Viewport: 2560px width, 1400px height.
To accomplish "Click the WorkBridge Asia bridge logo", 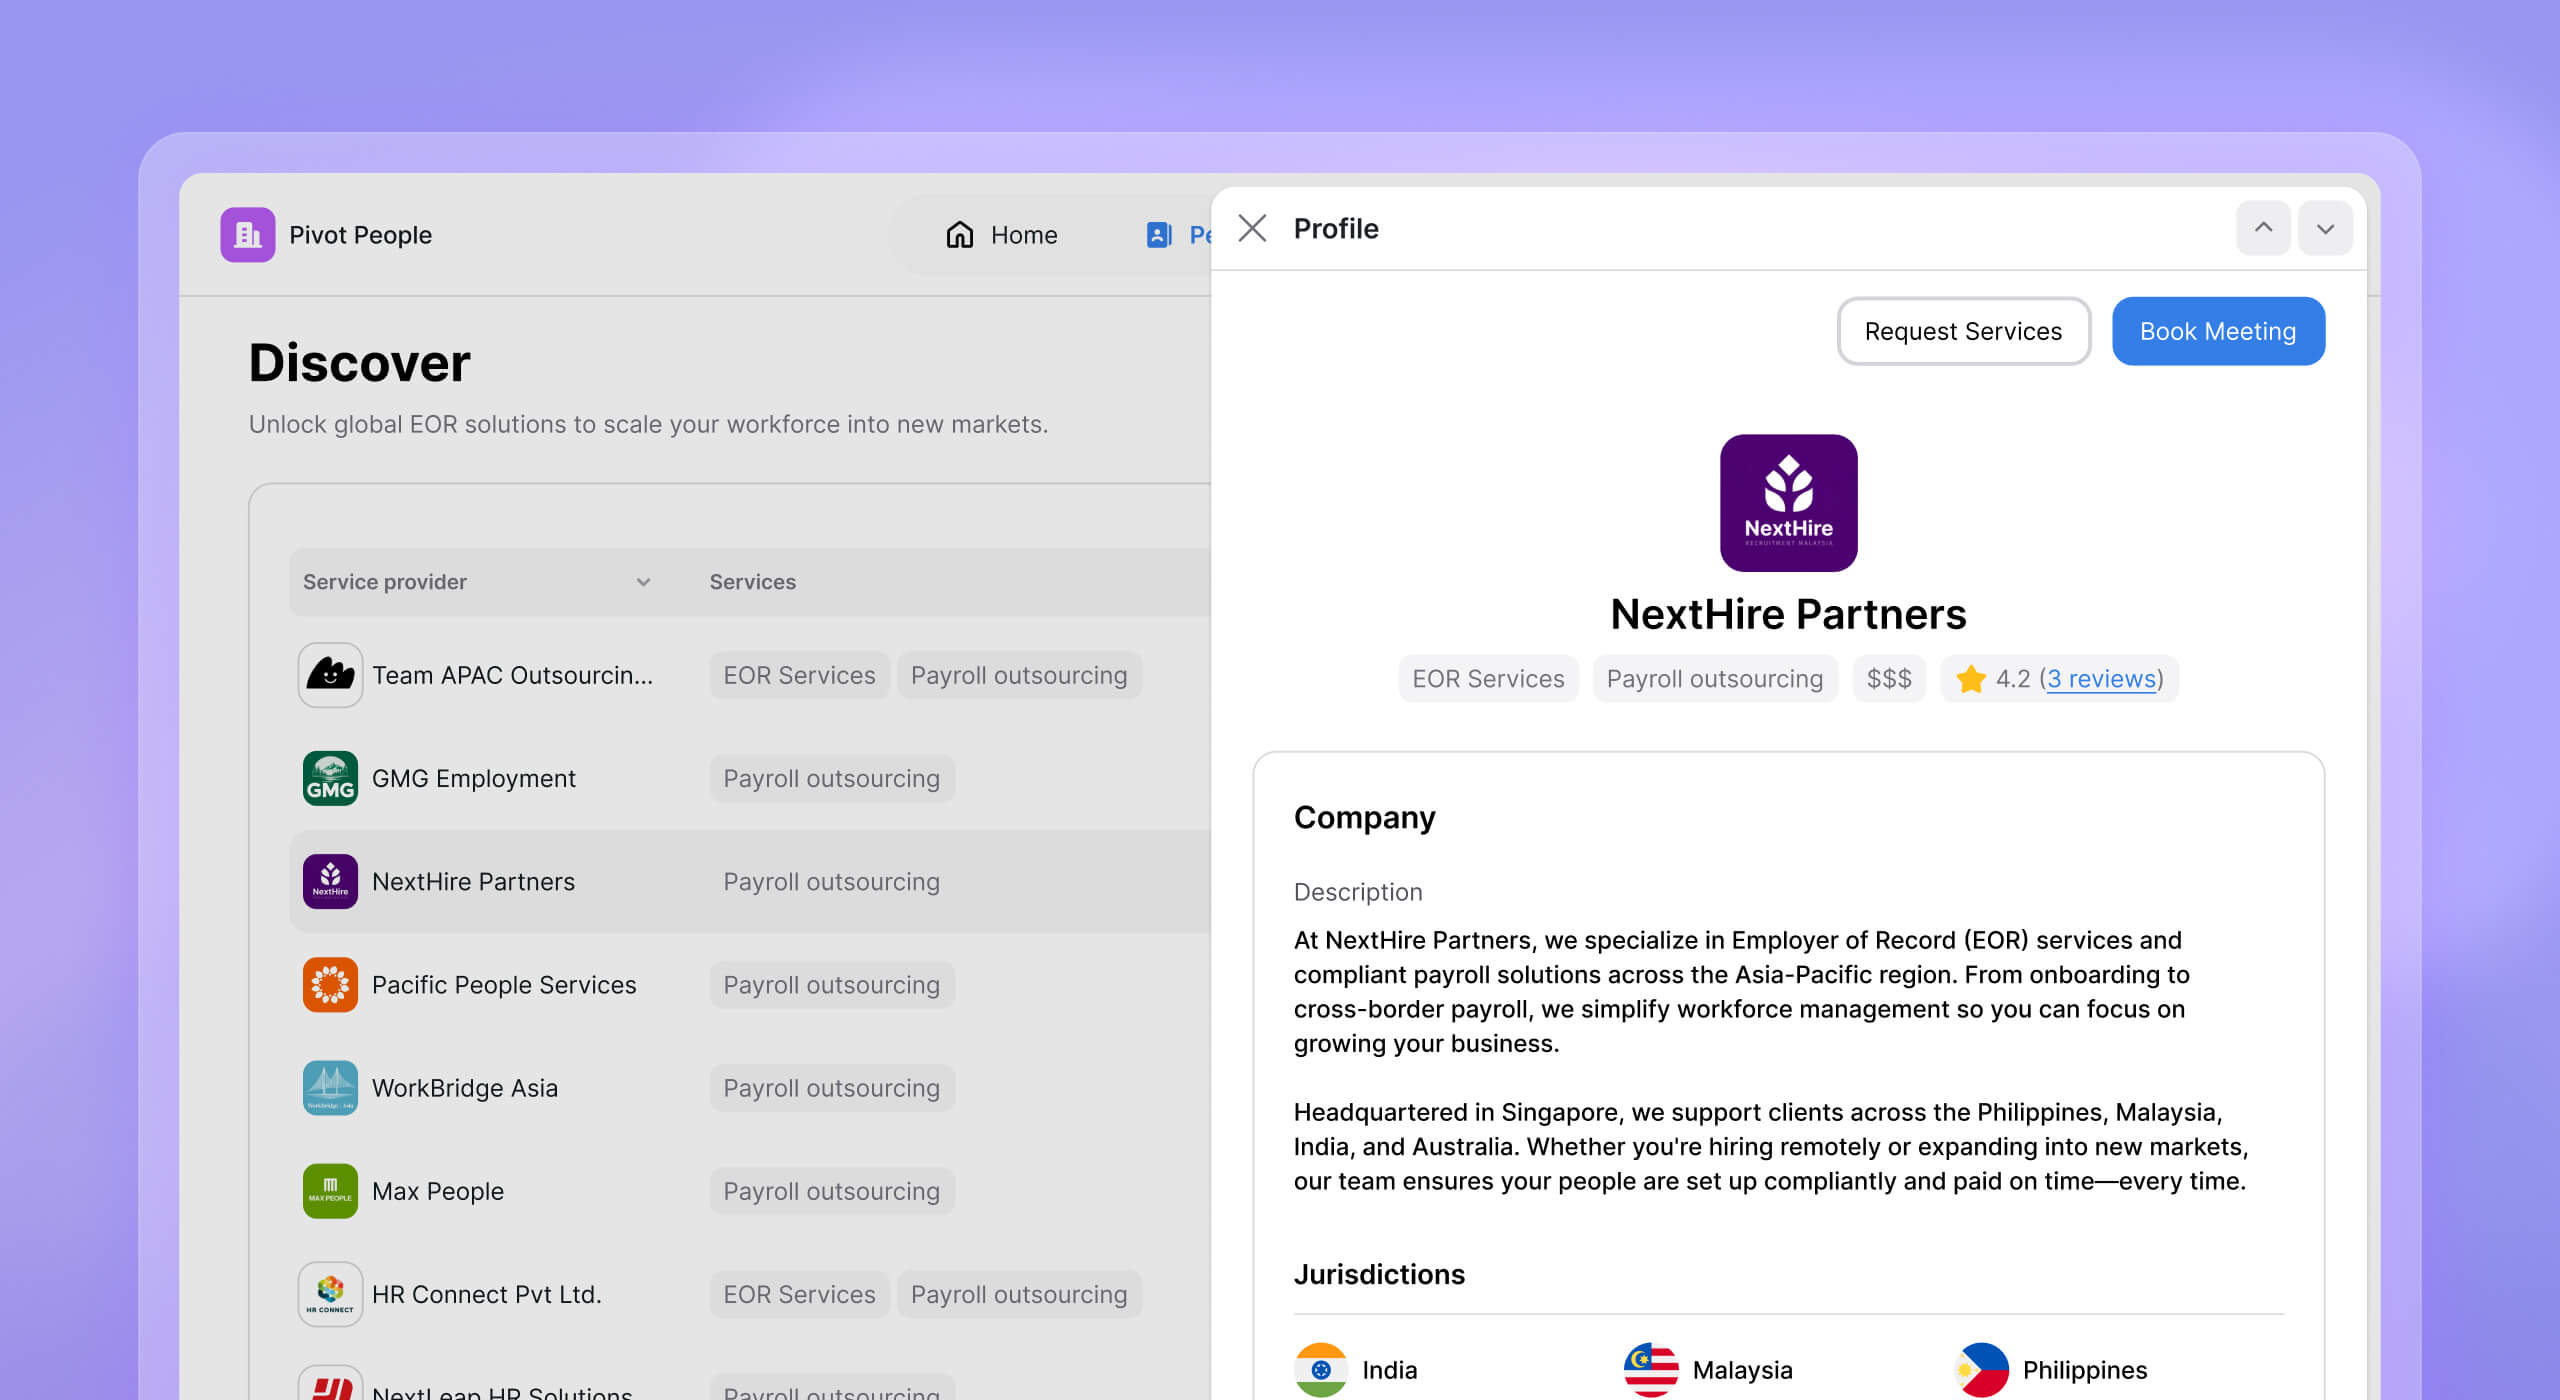I will [330, 1088].
